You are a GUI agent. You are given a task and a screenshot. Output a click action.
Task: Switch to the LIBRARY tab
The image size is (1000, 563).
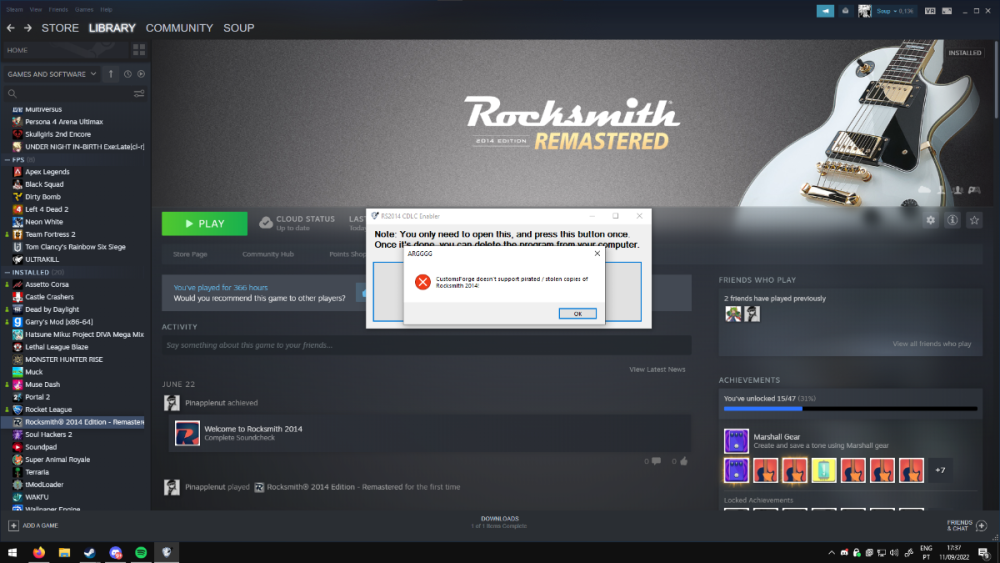[x=112, y=28]
